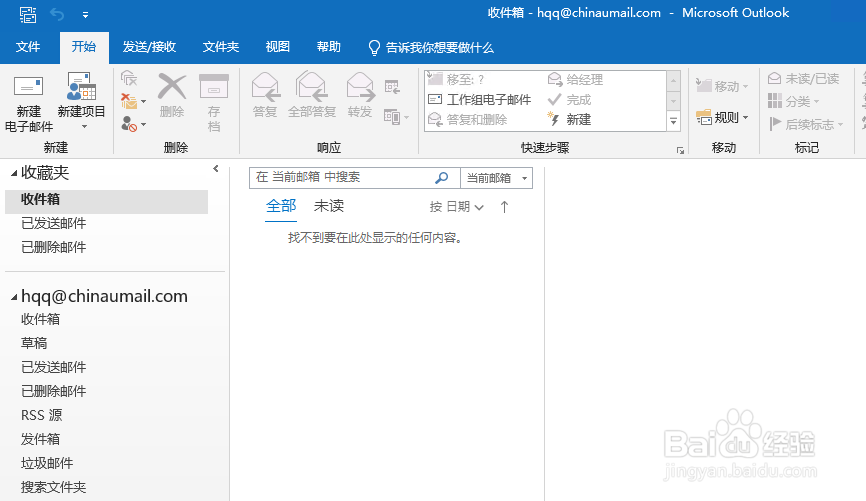Select quick step 移至: ?
The image size is (866, 501).
click(x=456, y=80)
